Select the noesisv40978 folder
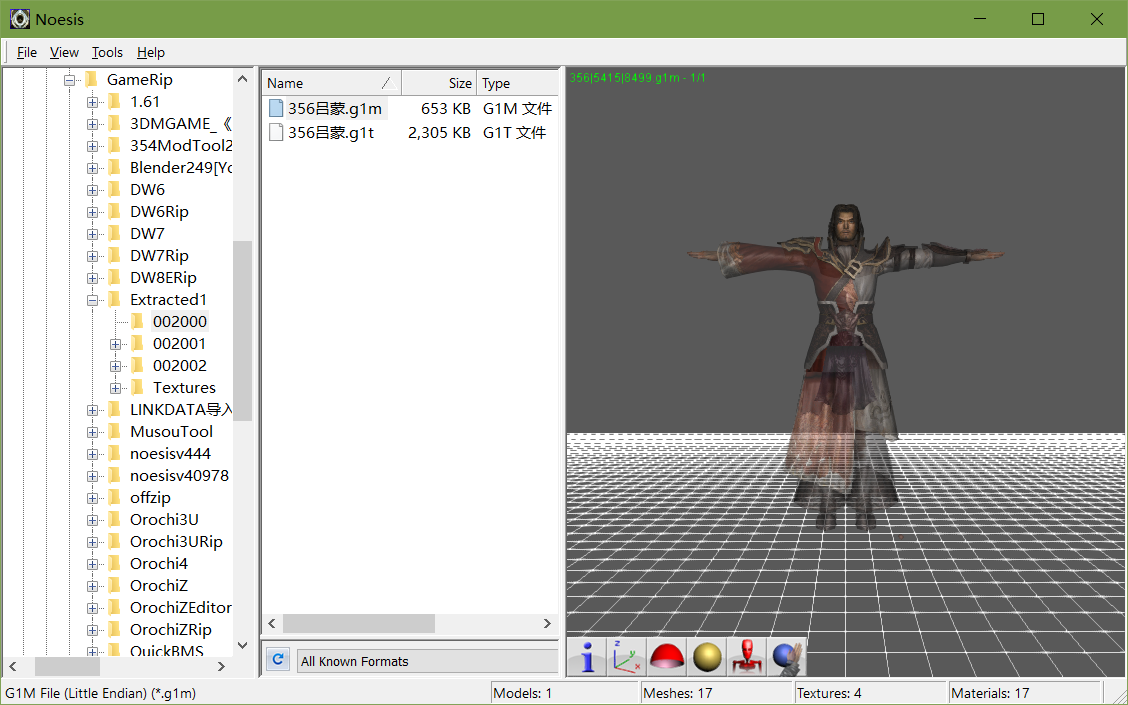Screen dimensions: 1128x705 (179, 476)
